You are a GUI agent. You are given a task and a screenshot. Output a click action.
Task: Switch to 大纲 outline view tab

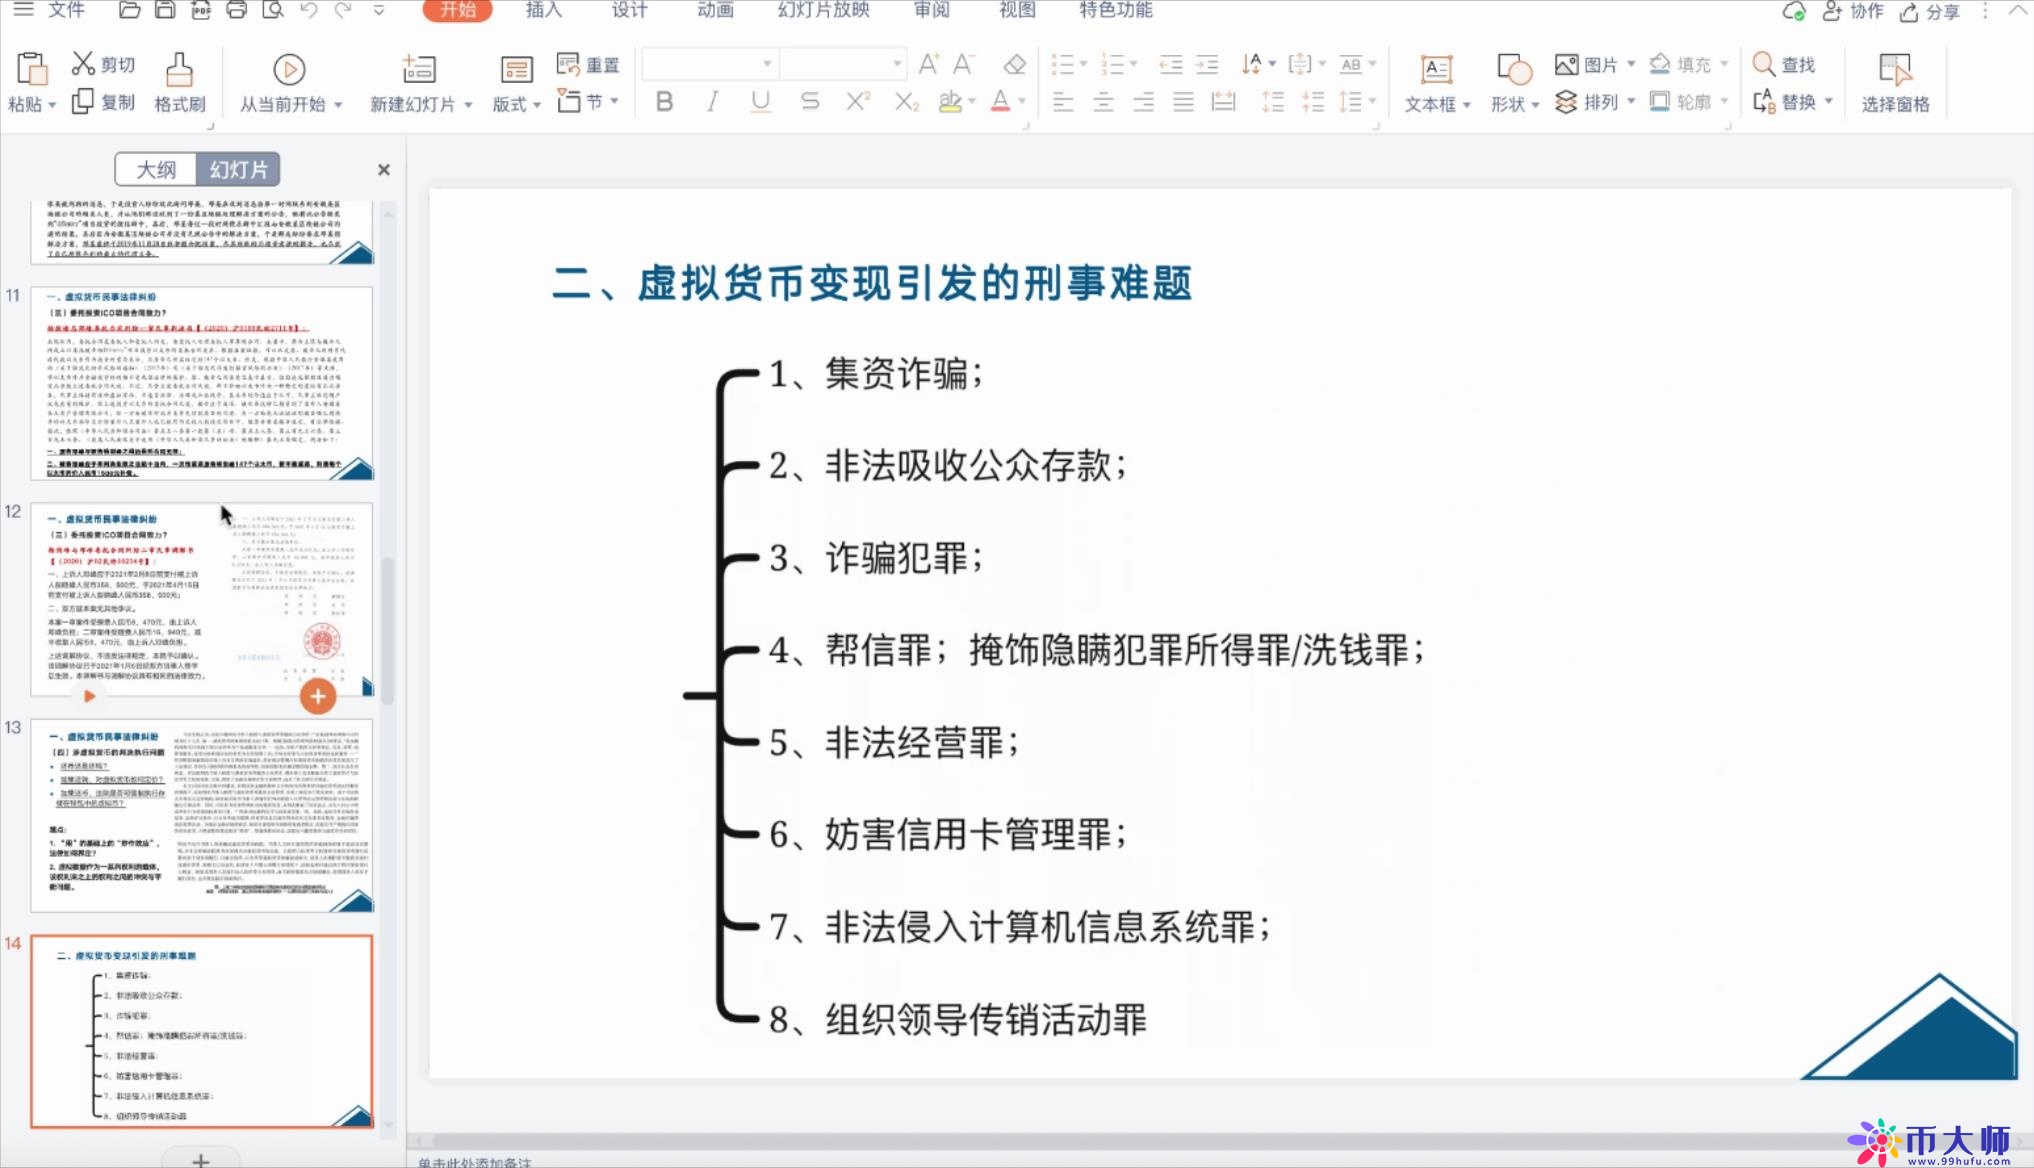[154, 169]
